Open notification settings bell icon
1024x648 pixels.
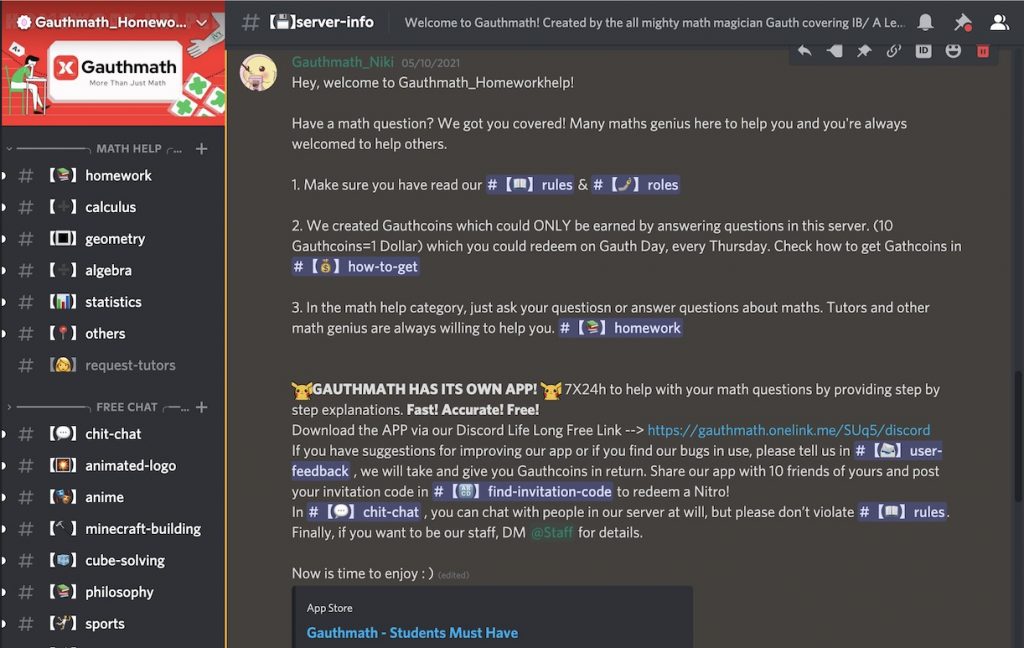[x=925, y=22]
